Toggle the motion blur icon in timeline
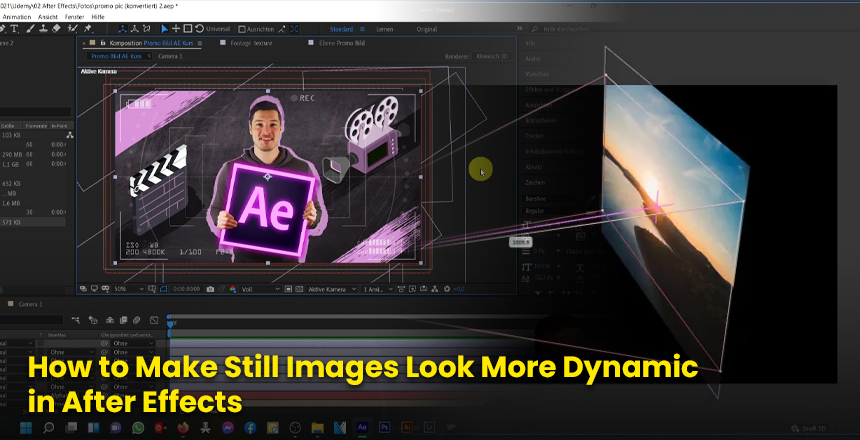Screen dimensions: 860x440 coord(137,319)
